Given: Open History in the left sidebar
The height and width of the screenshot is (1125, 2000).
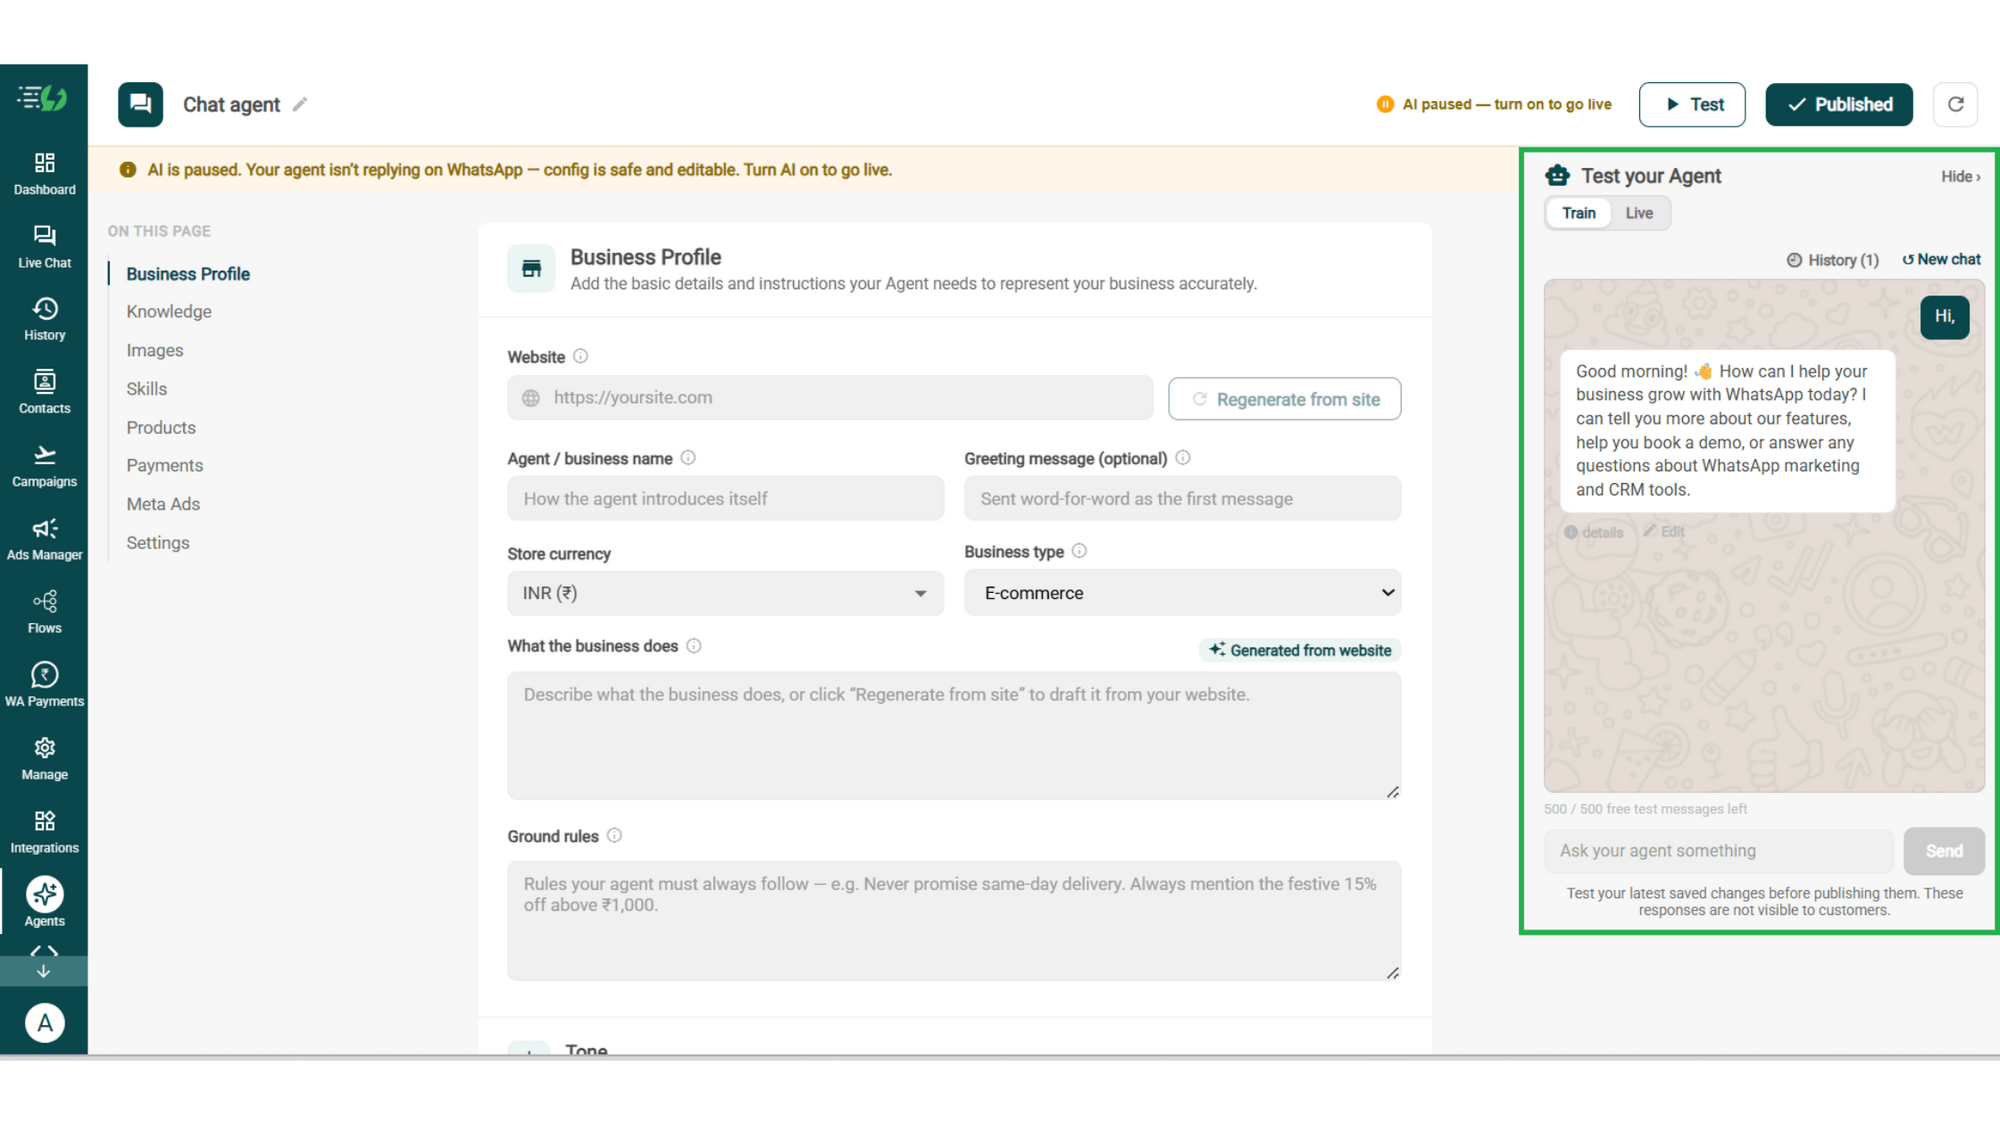Looking at the screenshot, I should pos(44,319).
